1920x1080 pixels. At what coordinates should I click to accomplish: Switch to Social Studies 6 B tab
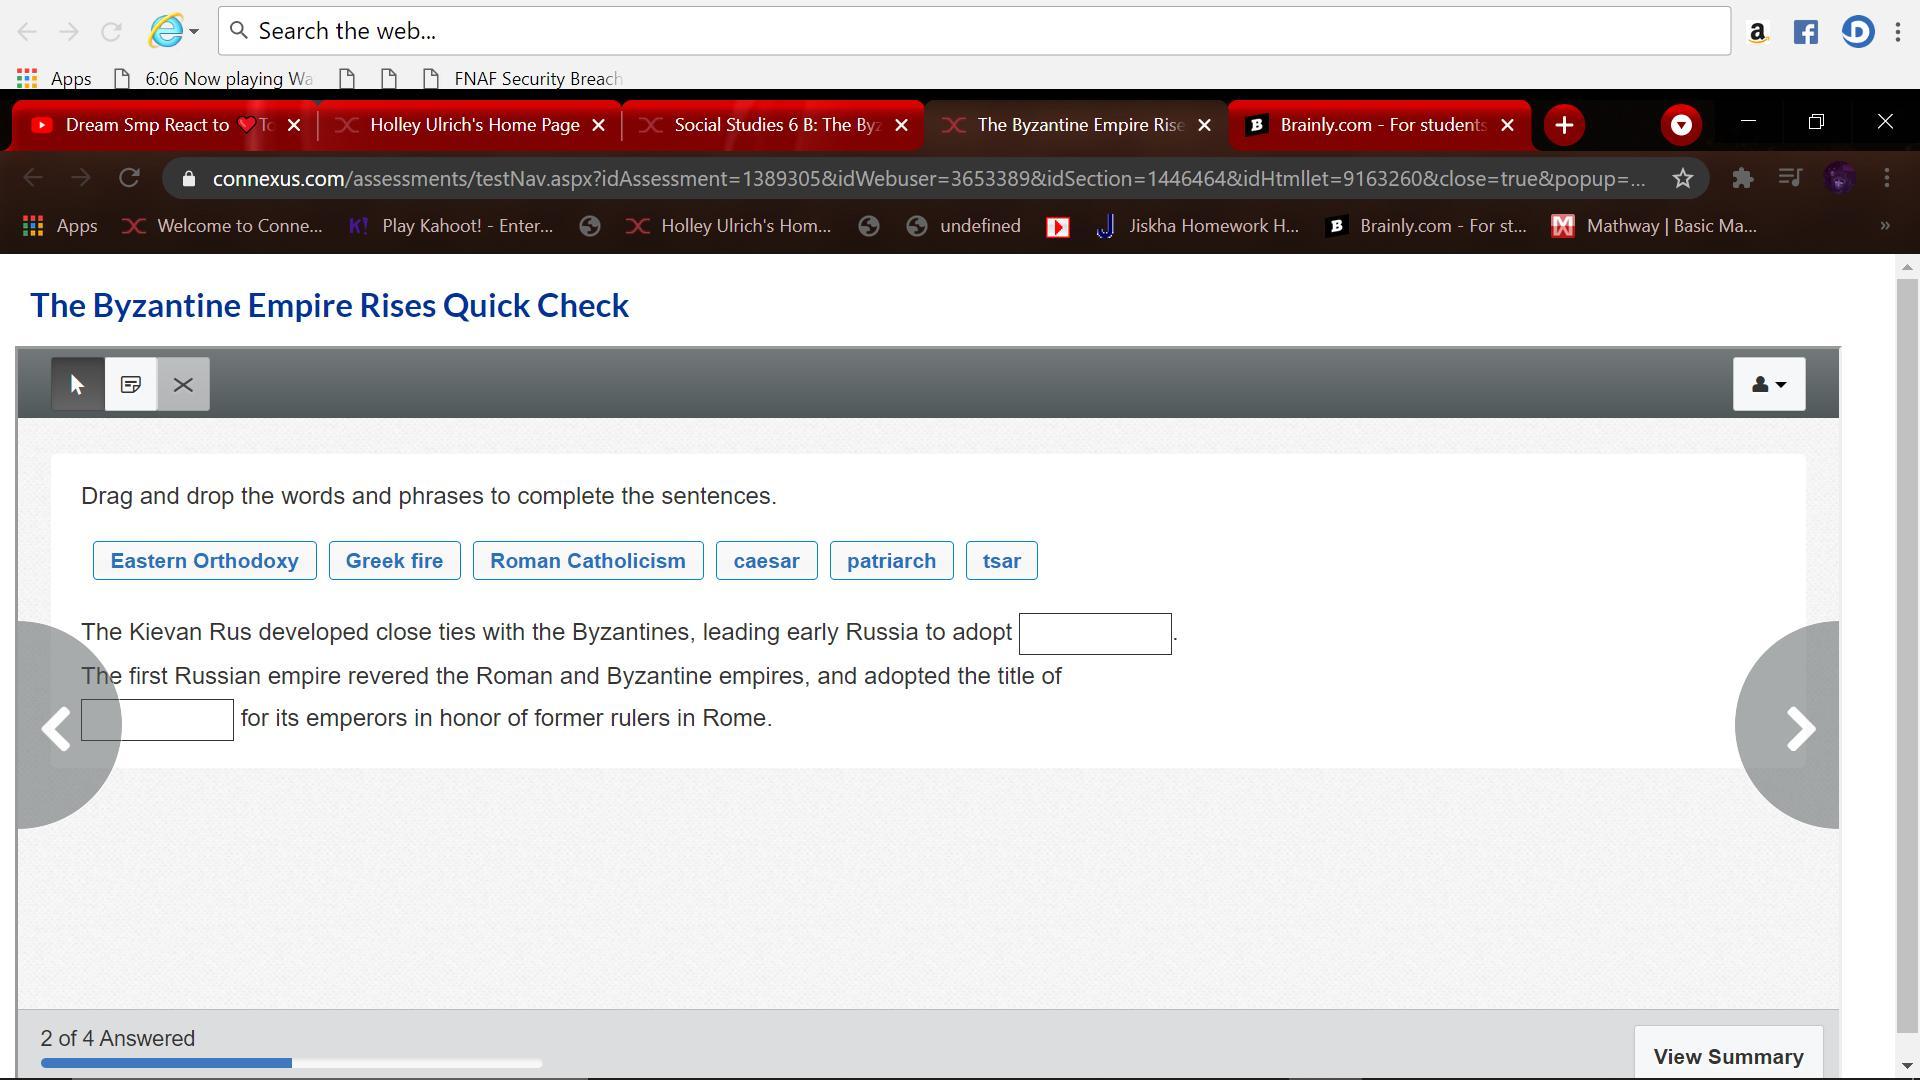pyautogui.click(x=776, y=125)
